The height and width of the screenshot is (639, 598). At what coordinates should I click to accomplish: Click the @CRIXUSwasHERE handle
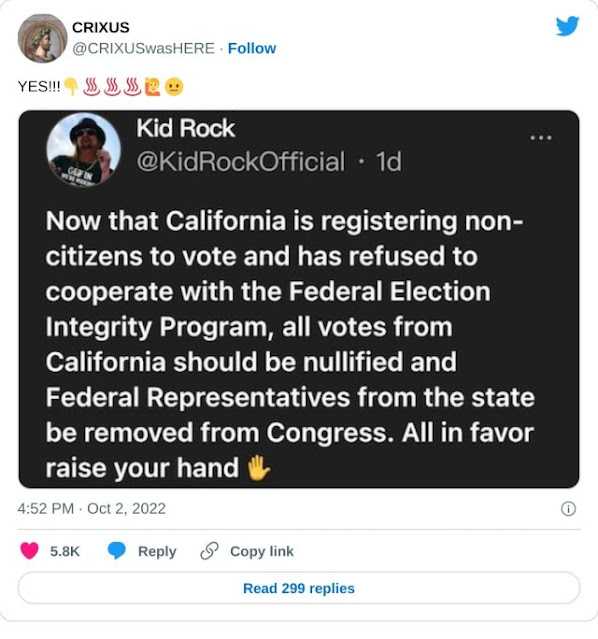(x=143, y=48)
